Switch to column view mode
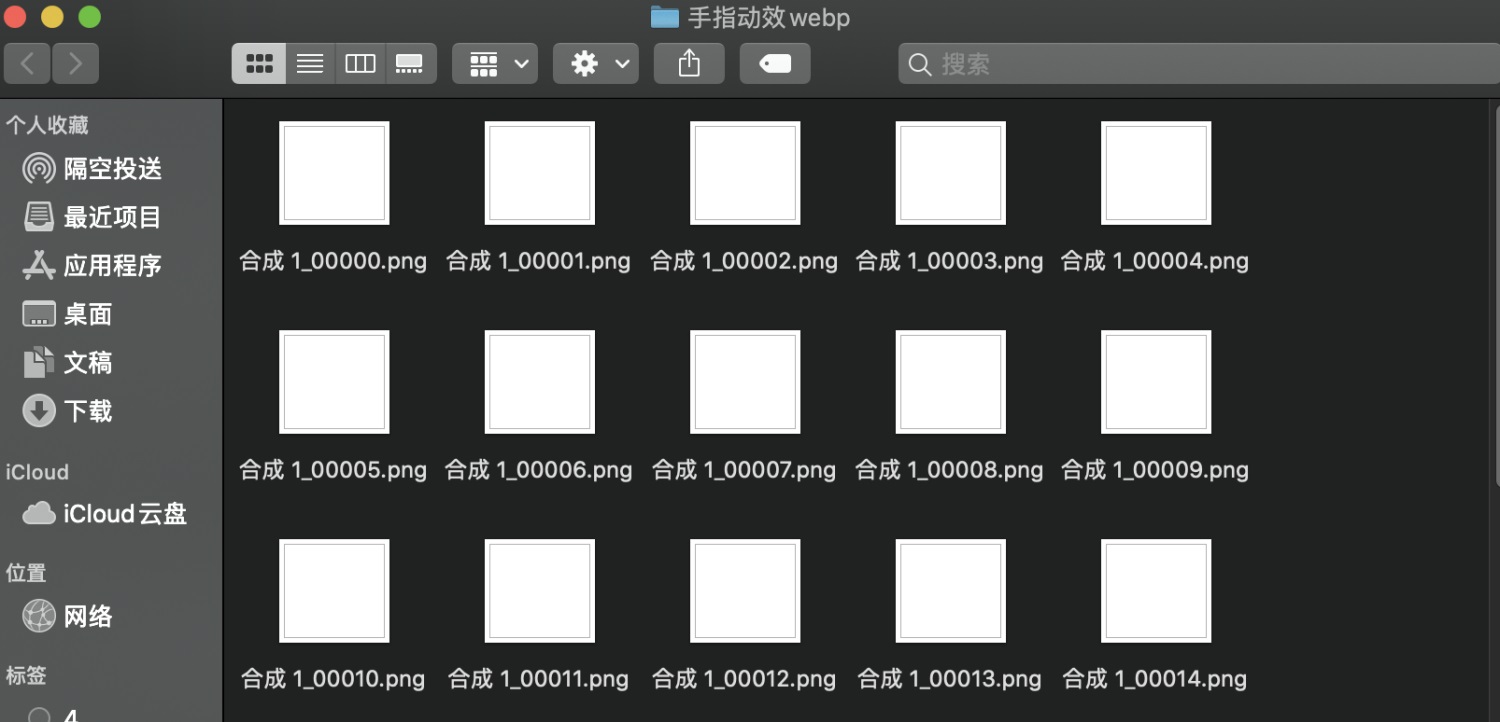This screenshot has height=722, width=1500. [x=360, y=64]
